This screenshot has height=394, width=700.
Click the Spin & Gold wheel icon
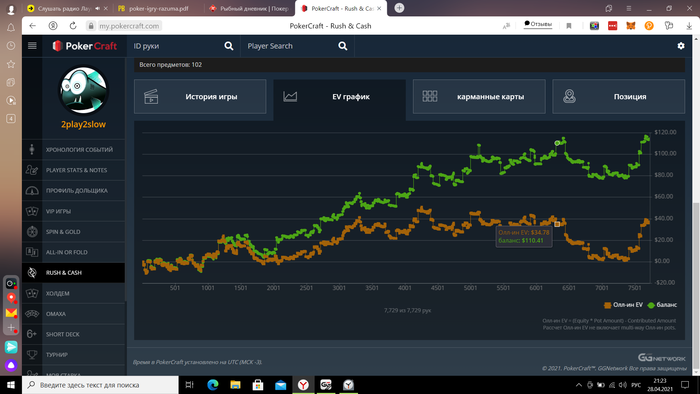coord(32,232)
